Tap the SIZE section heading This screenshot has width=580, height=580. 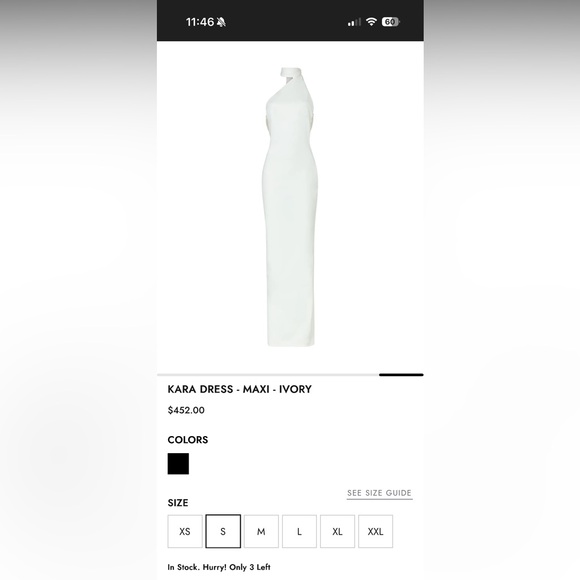(x=178, y=503)
